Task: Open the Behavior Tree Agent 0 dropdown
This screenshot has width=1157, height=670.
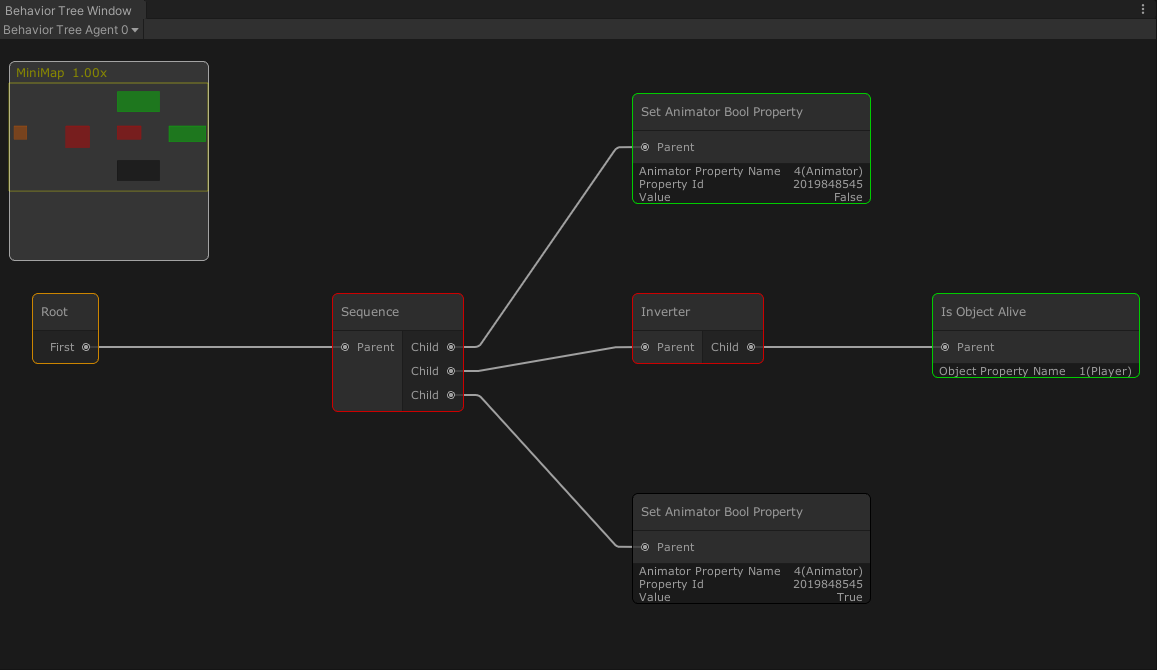Action: click(x=71, y=30)
